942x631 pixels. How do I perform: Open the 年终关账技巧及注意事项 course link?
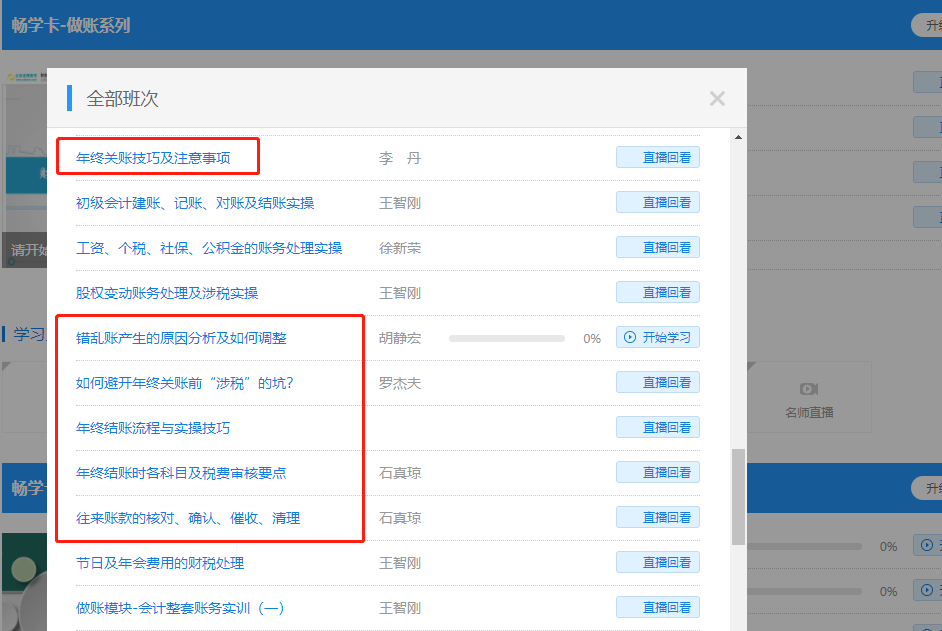(155, 157)
